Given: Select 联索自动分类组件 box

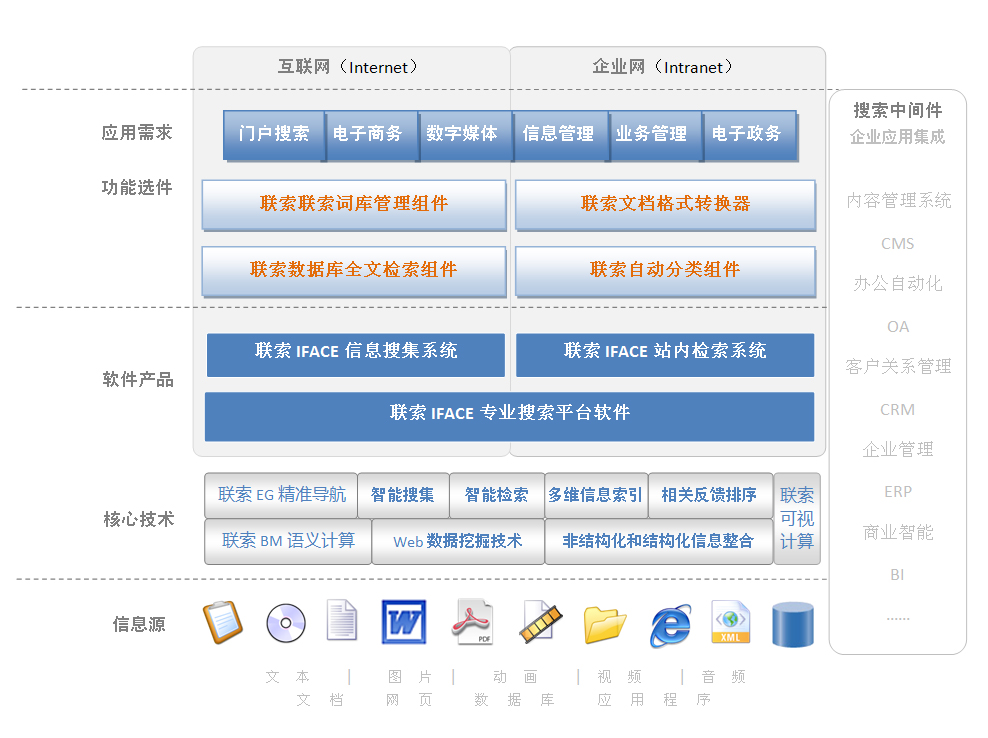Looking at the screenshot, I should coord(665,270).
